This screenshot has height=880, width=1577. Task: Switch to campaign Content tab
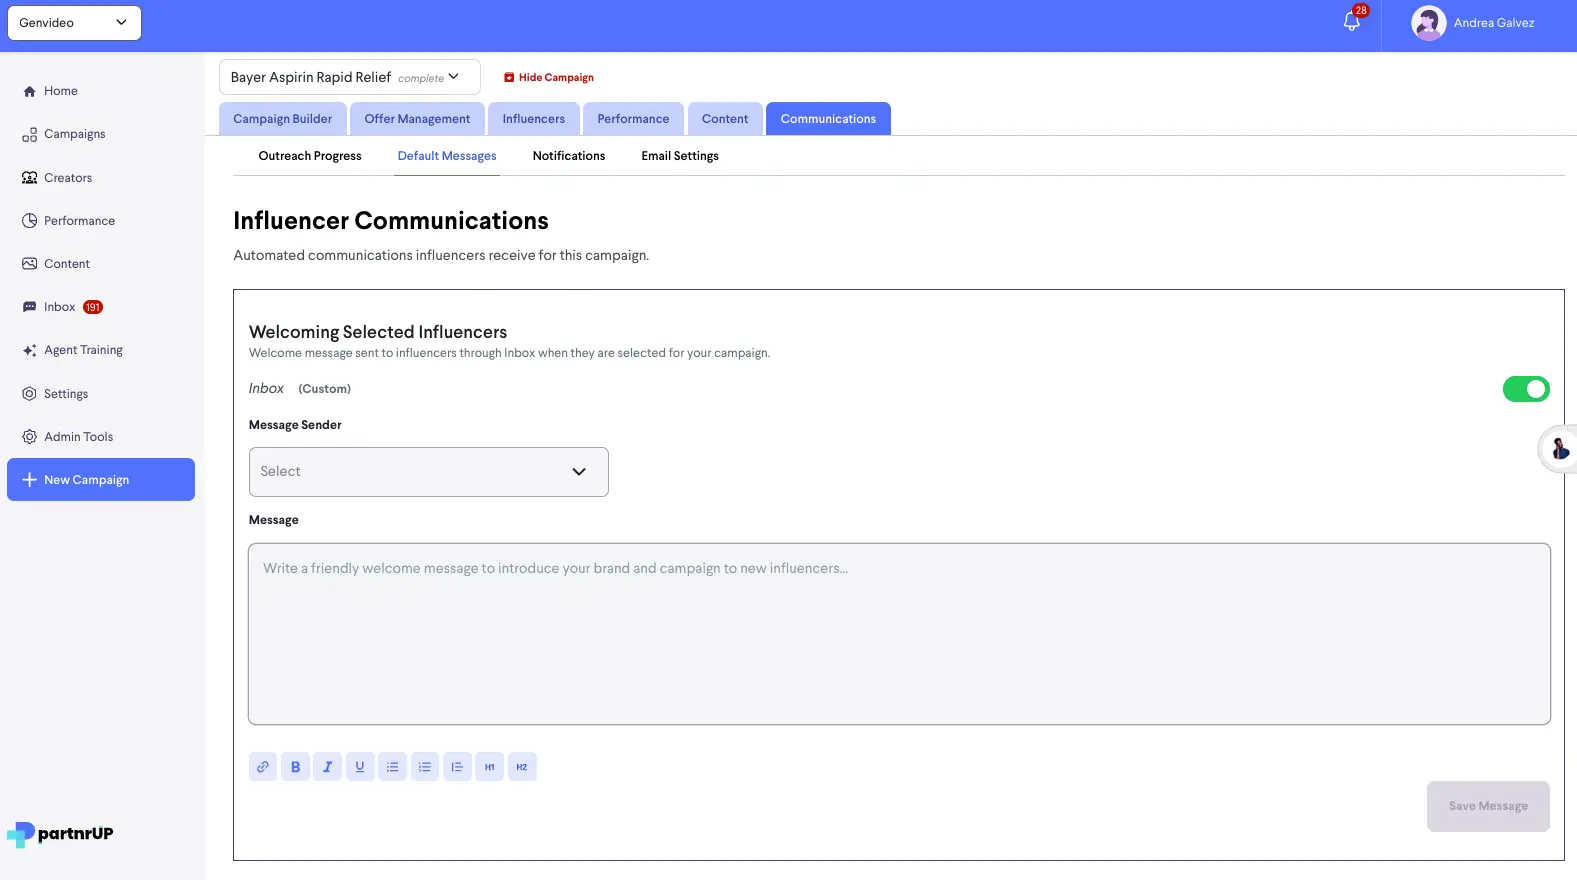(725, 119)
